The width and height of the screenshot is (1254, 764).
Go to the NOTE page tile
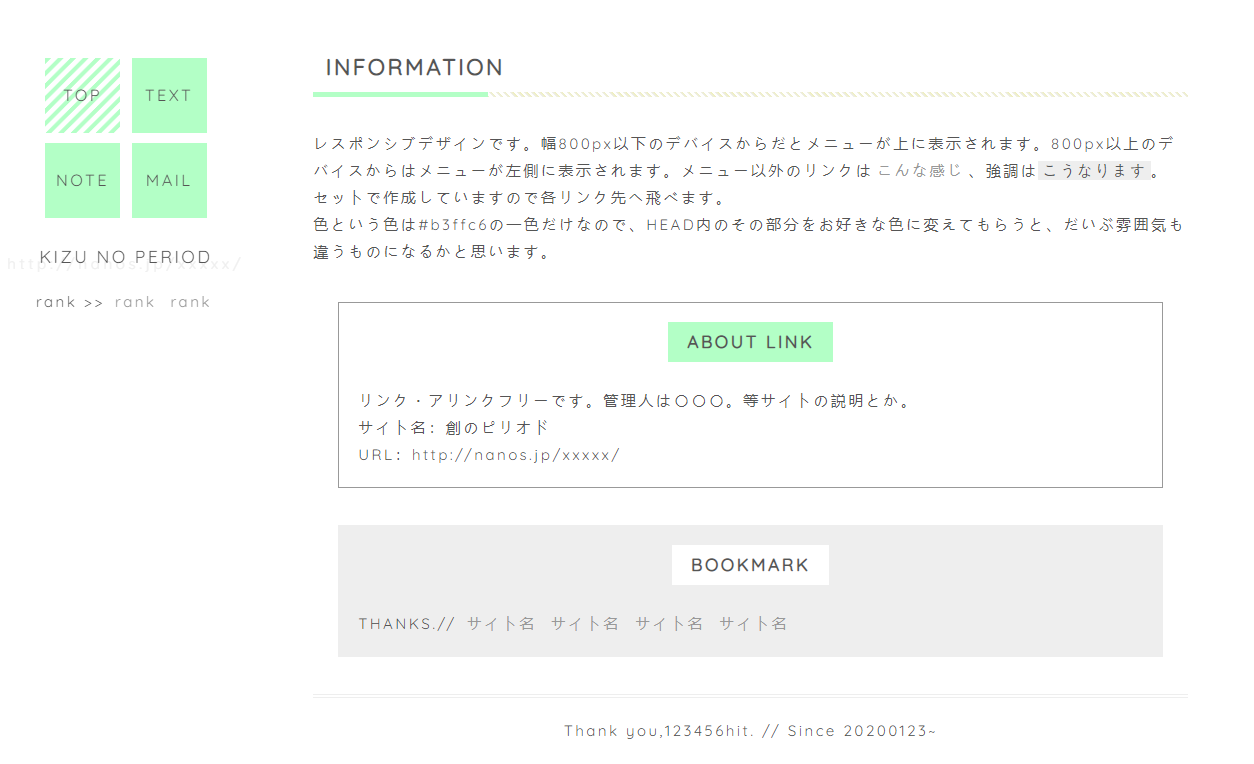82,181
